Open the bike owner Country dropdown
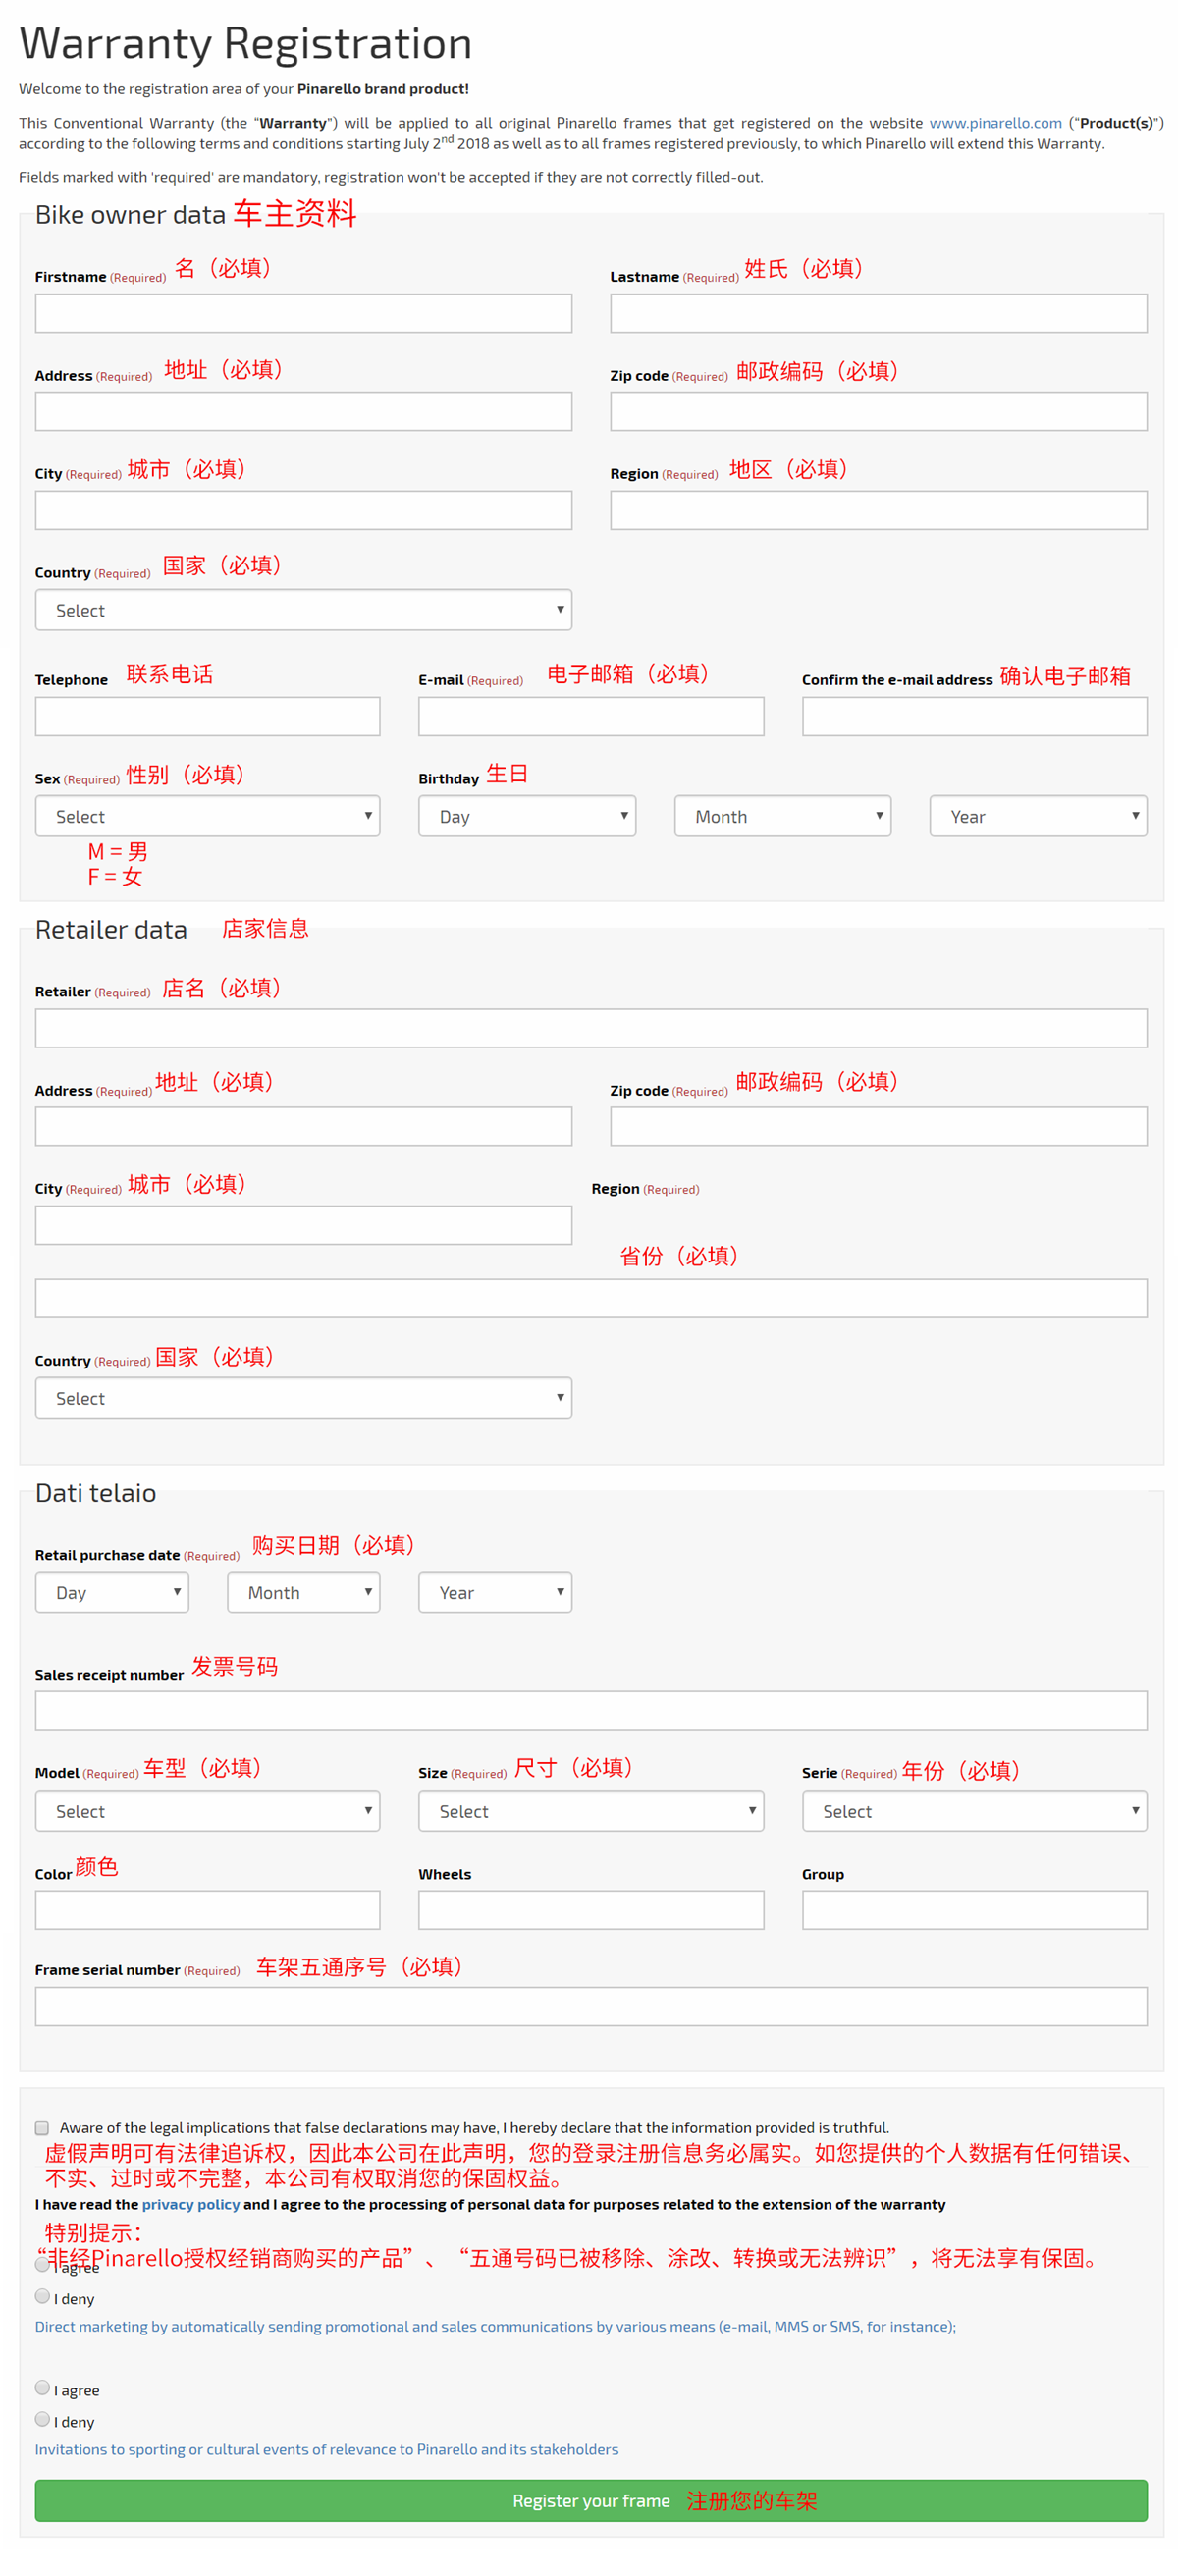1178x2576 pixels. click(x=303, y=610)
